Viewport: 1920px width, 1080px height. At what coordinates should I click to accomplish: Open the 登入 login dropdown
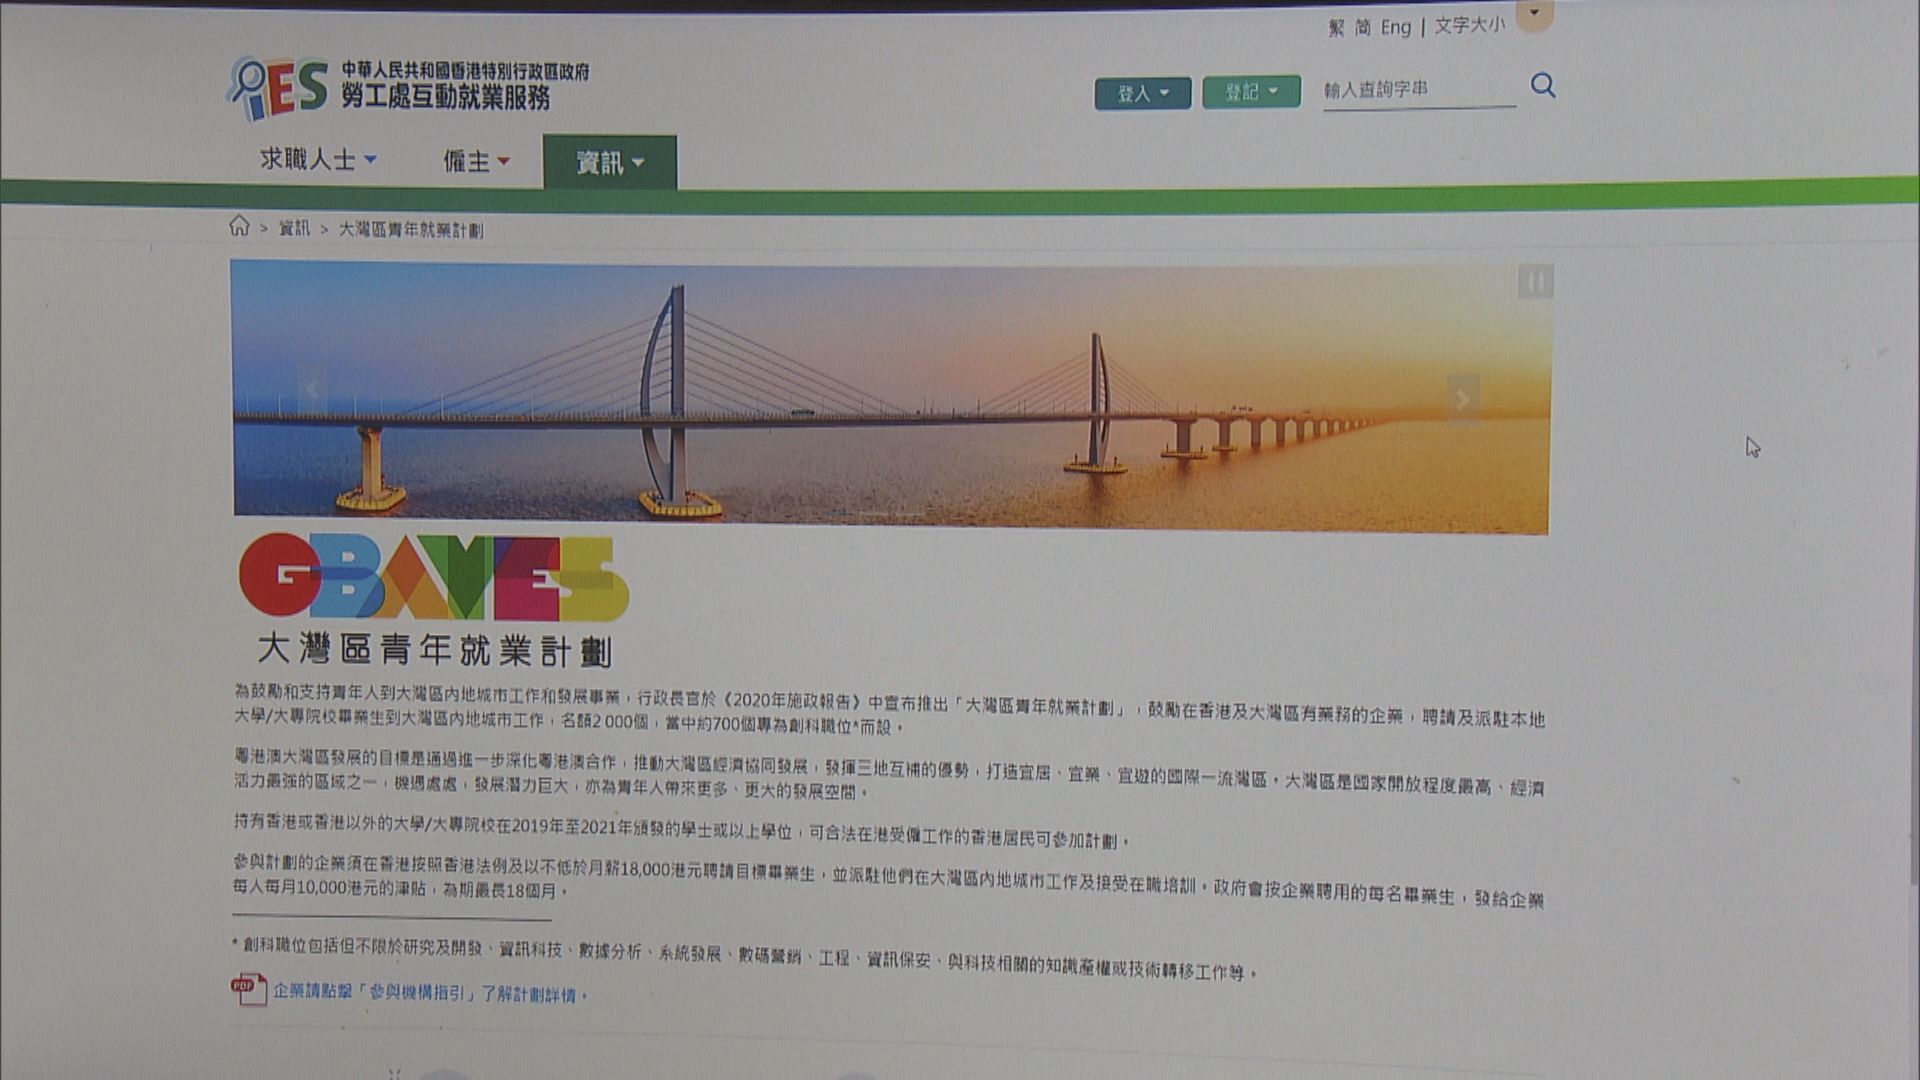[x=1143, y=92]
